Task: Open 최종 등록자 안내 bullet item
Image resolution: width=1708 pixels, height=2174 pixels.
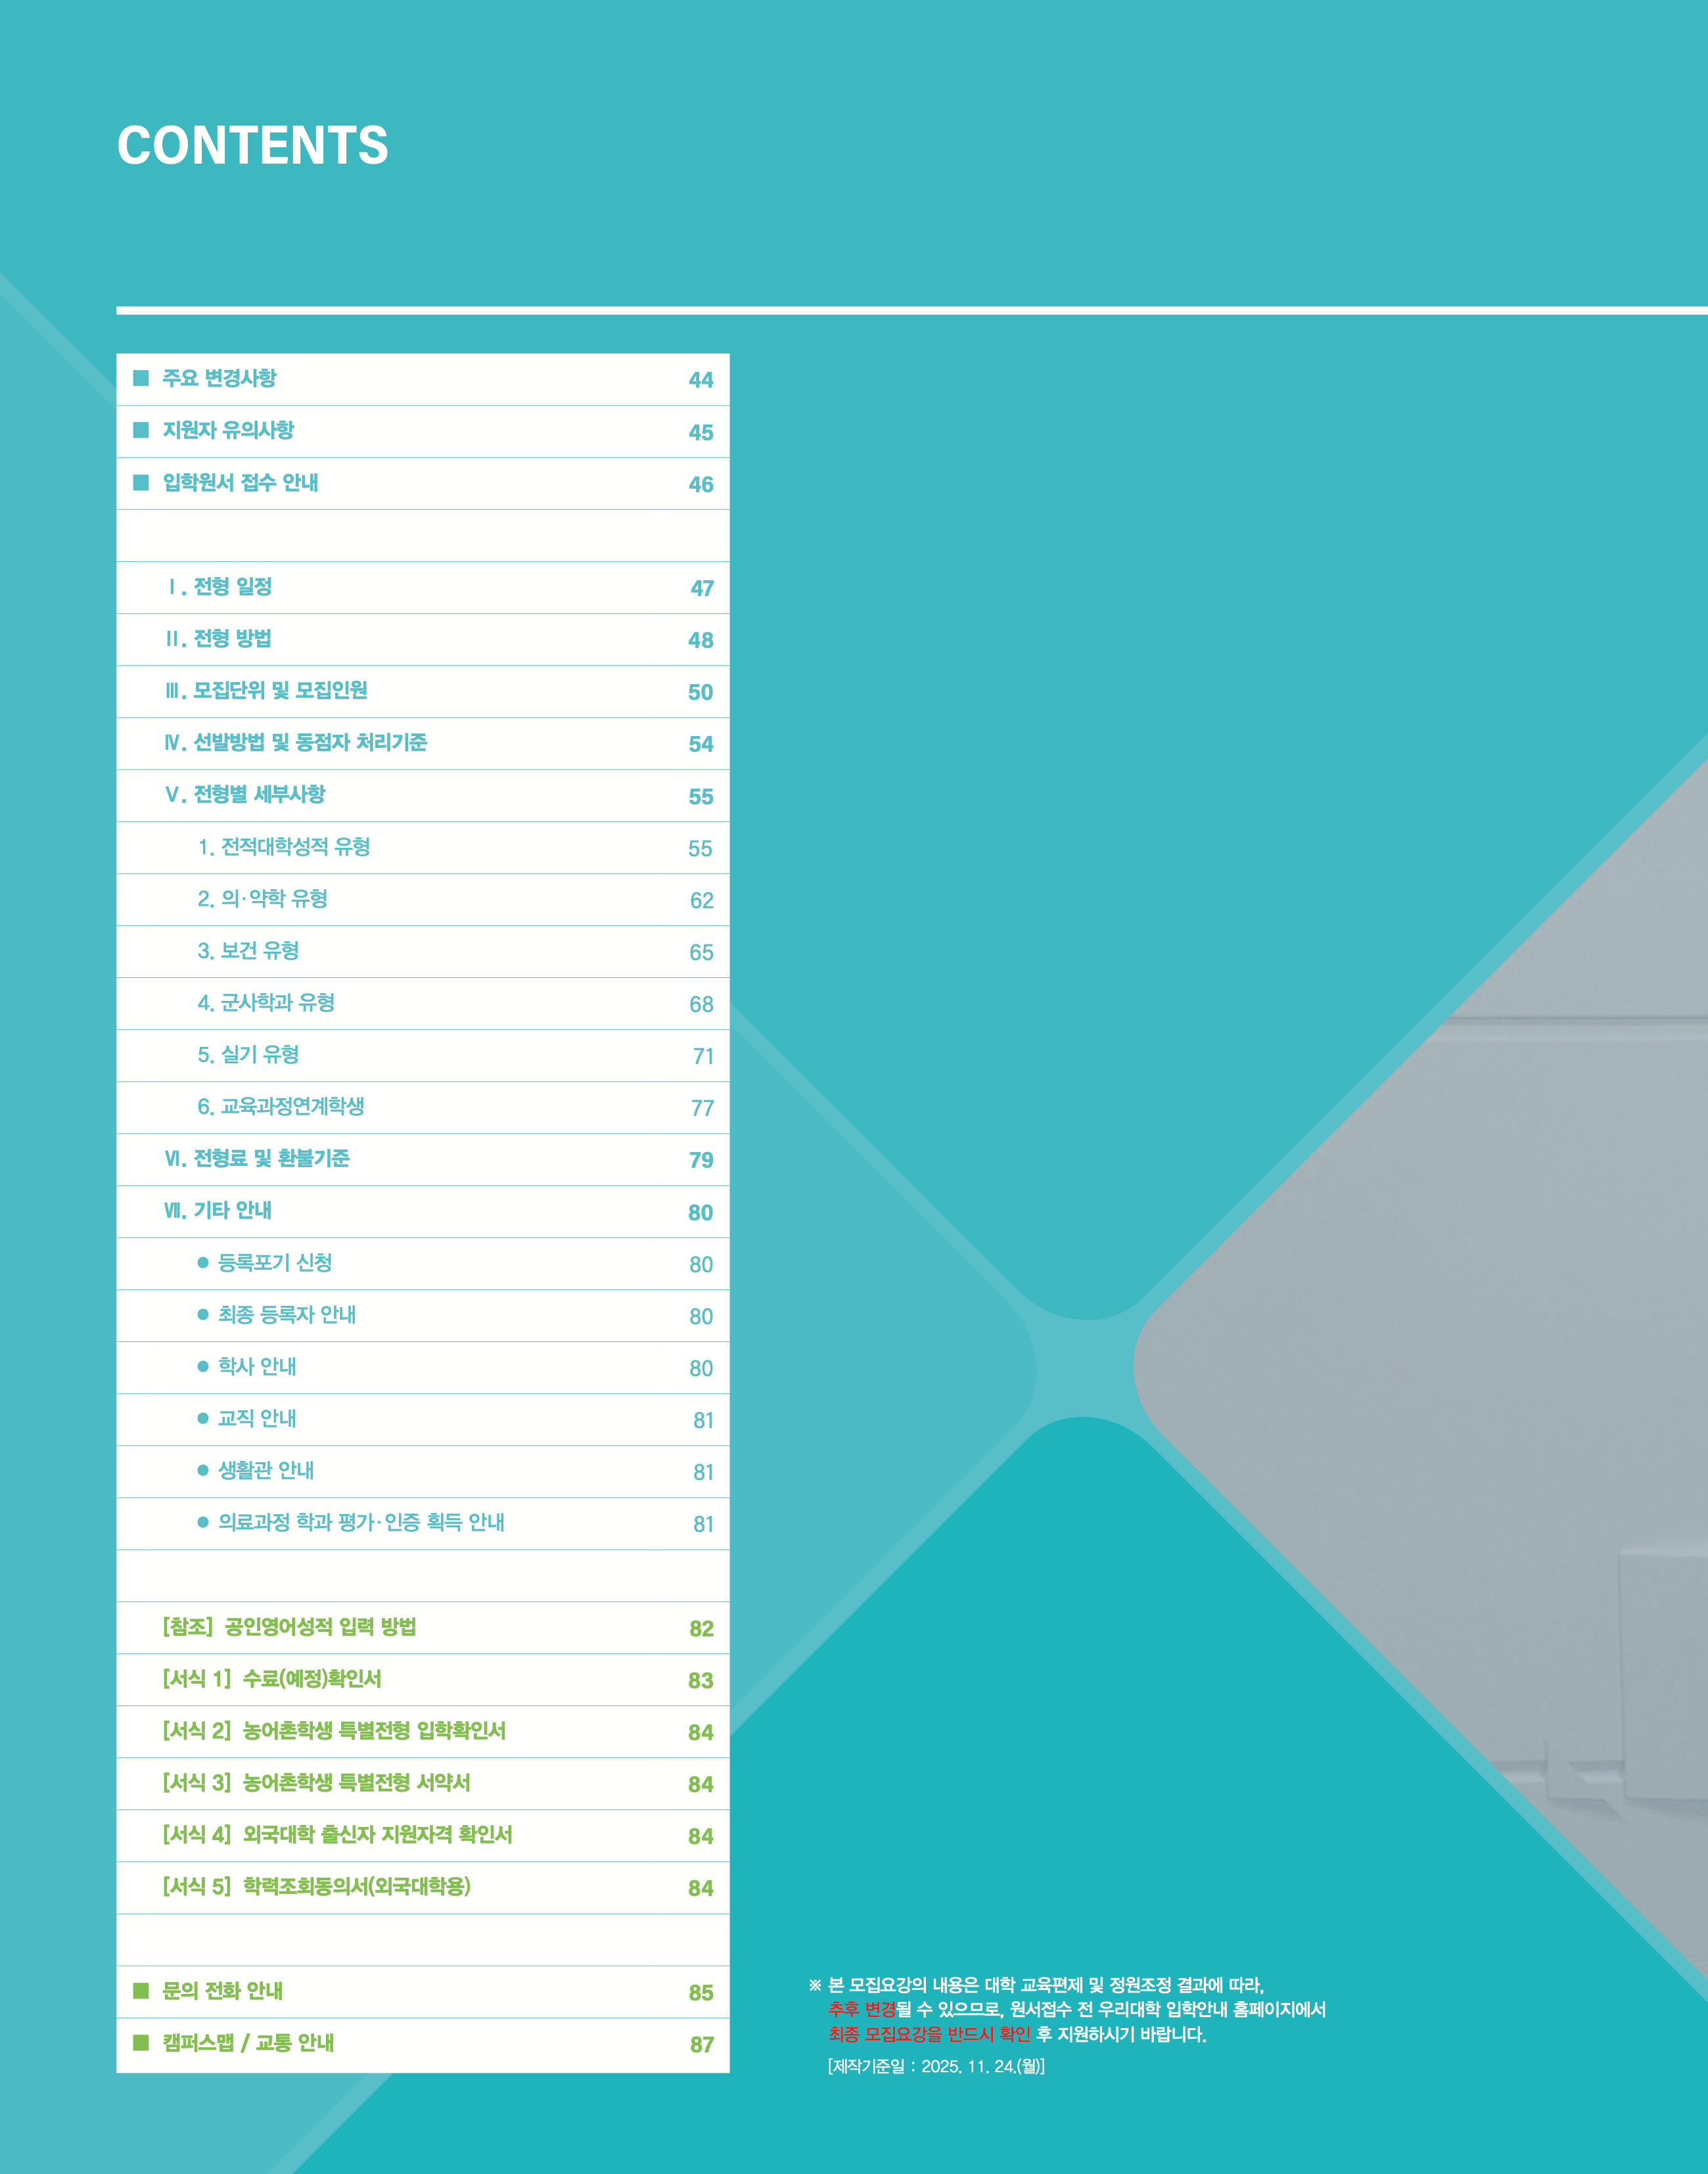Action: [422, 1315]
